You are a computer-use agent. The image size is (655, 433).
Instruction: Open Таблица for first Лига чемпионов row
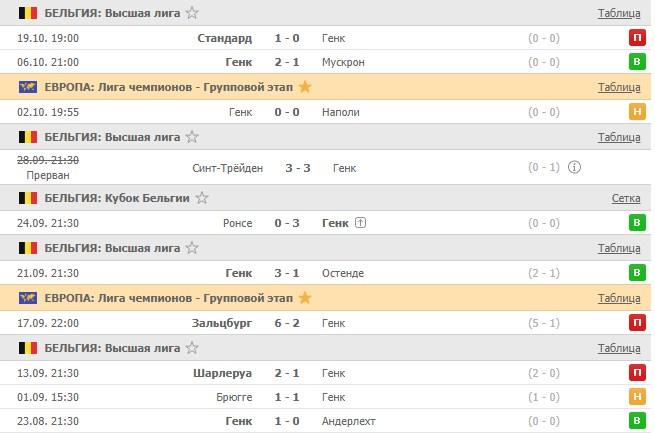pos(619,87)
